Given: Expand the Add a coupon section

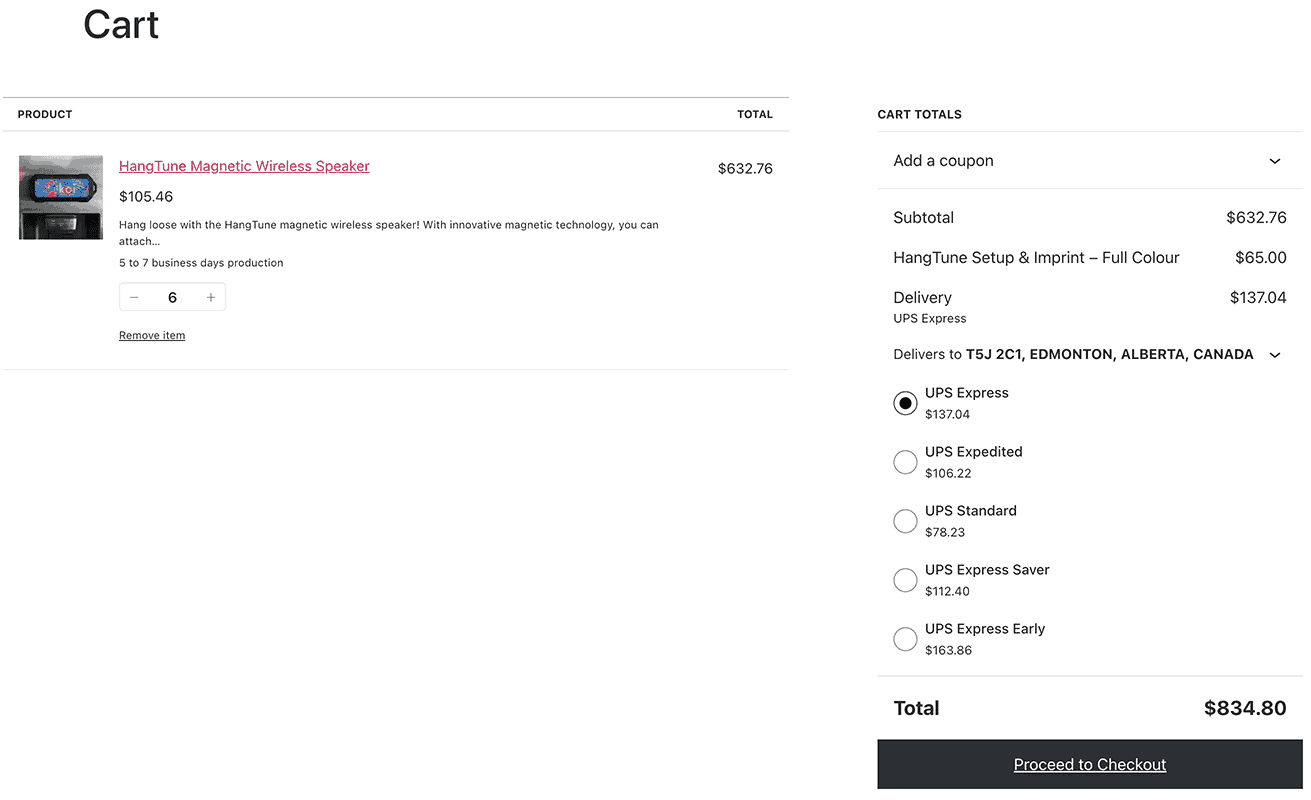Looking at the screenshot, I should coord(1090,160).
